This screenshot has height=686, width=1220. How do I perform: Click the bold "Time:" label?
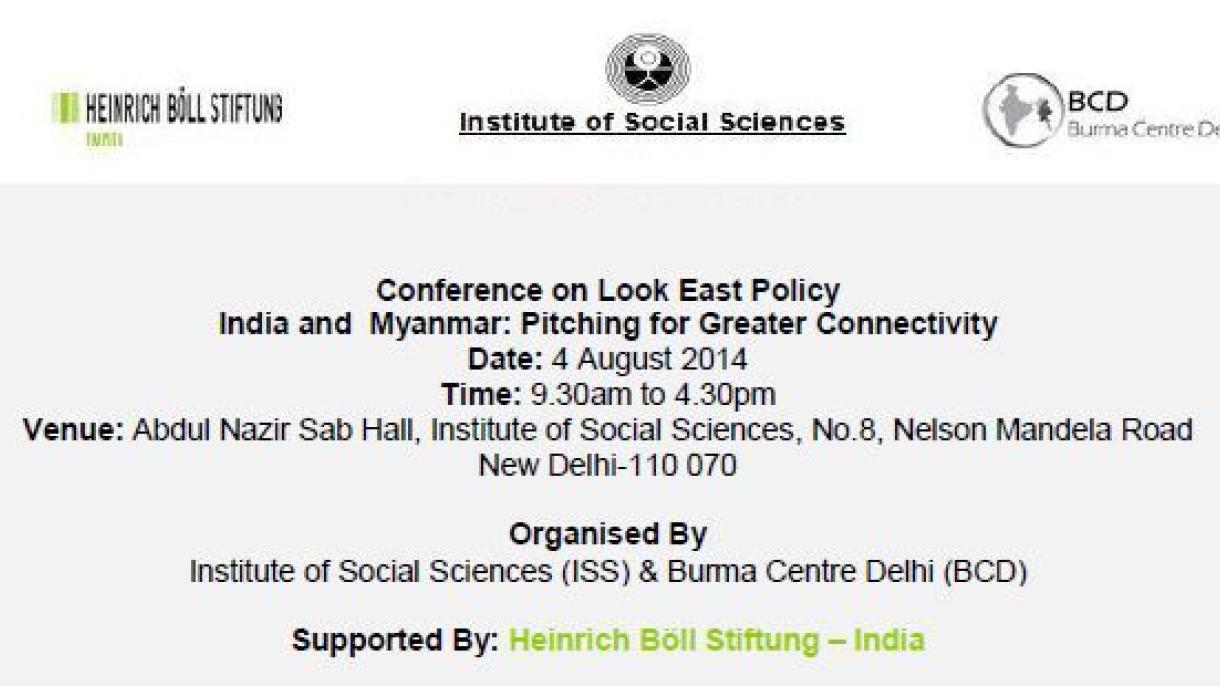(482, 394)
